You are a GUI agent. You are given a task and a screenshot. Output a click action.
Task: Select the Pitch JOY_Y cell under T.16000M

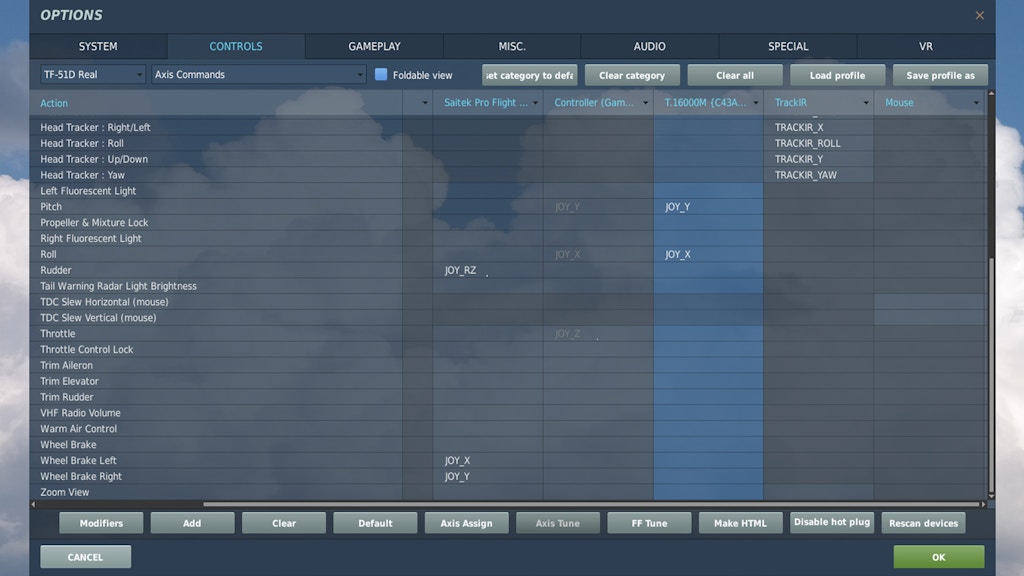pyautogui.click(x=707, y=207)
